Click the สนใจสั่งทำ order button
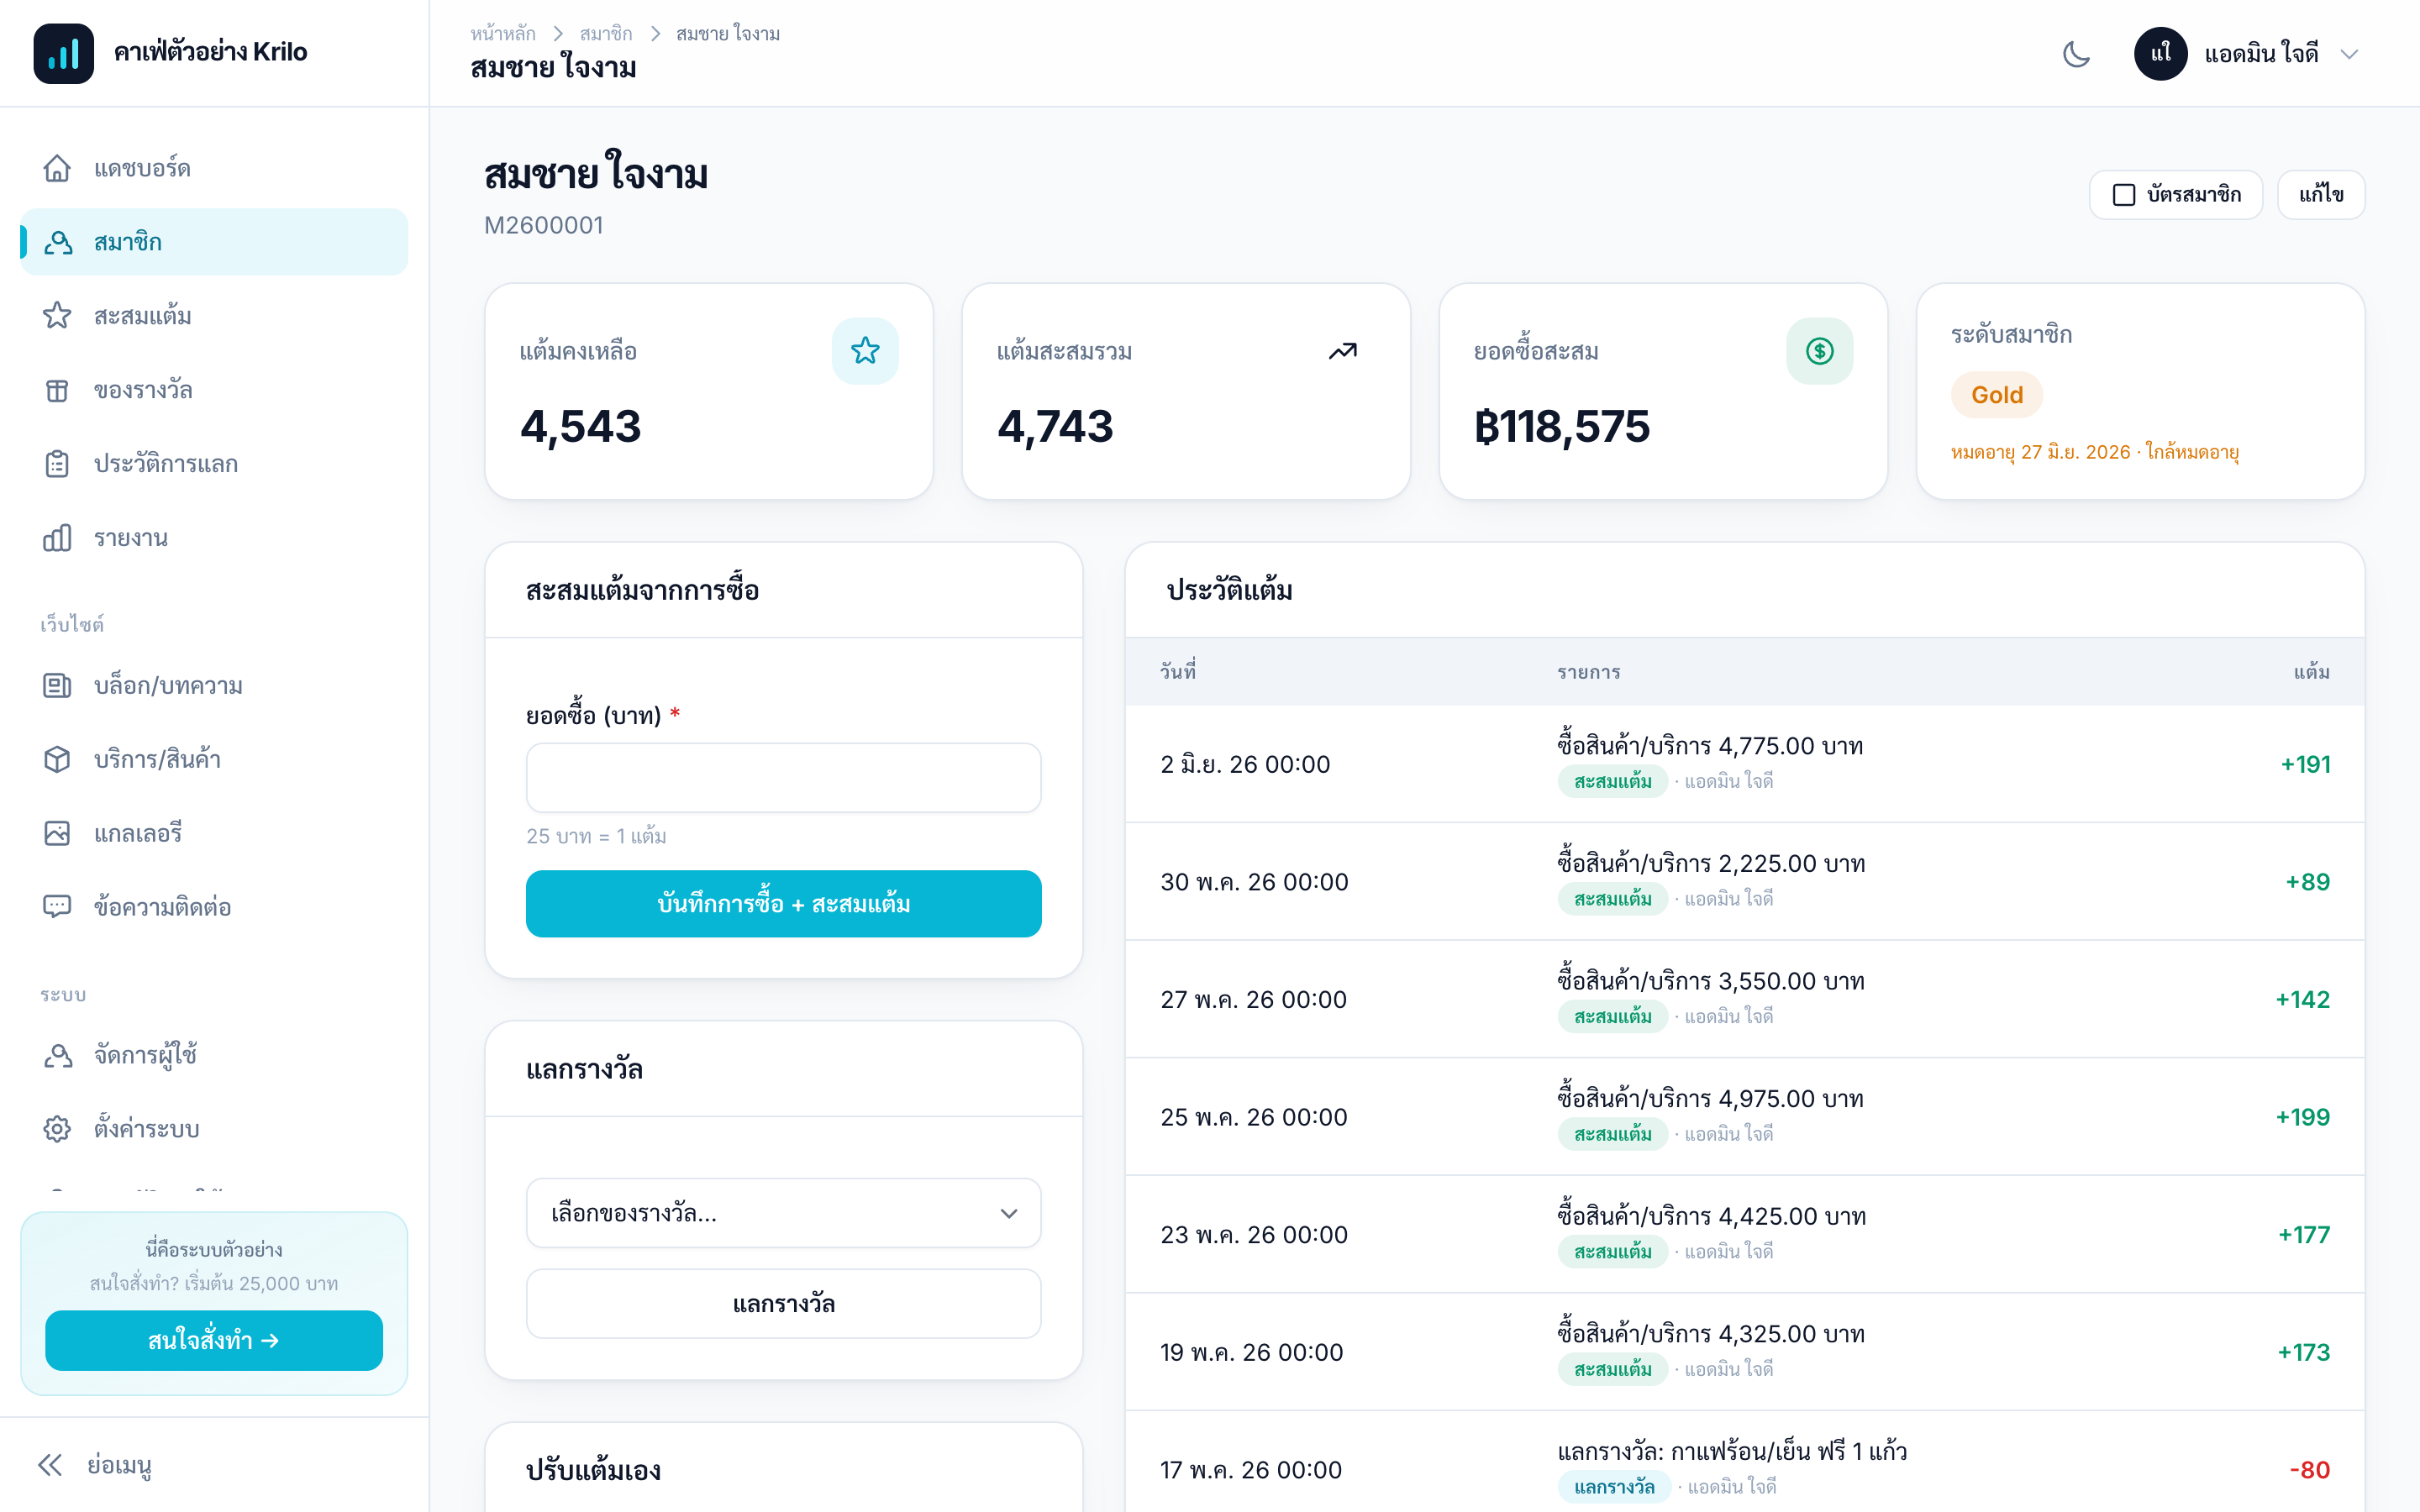 214,1341
